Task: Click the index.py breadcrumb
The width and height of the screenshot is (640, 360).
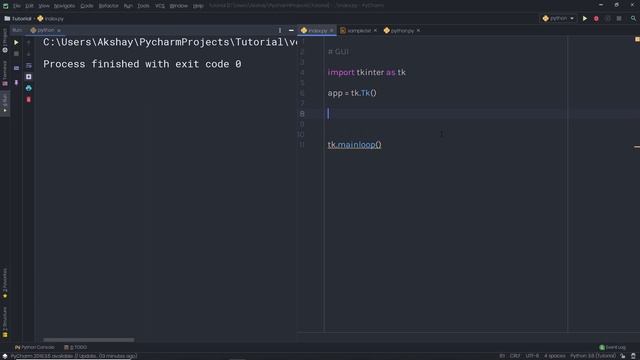Action: click(51, 18)
